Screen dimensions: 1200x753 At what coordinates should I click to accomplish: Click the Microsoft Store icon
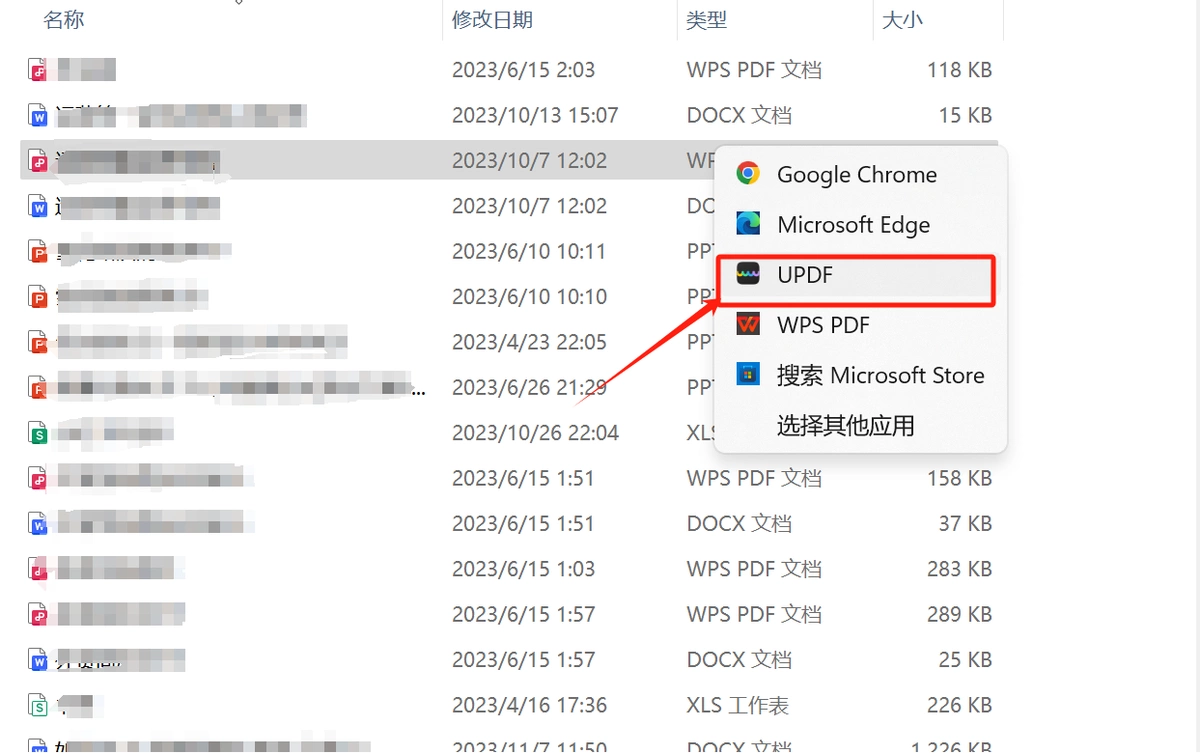click(x=747, y=375)
